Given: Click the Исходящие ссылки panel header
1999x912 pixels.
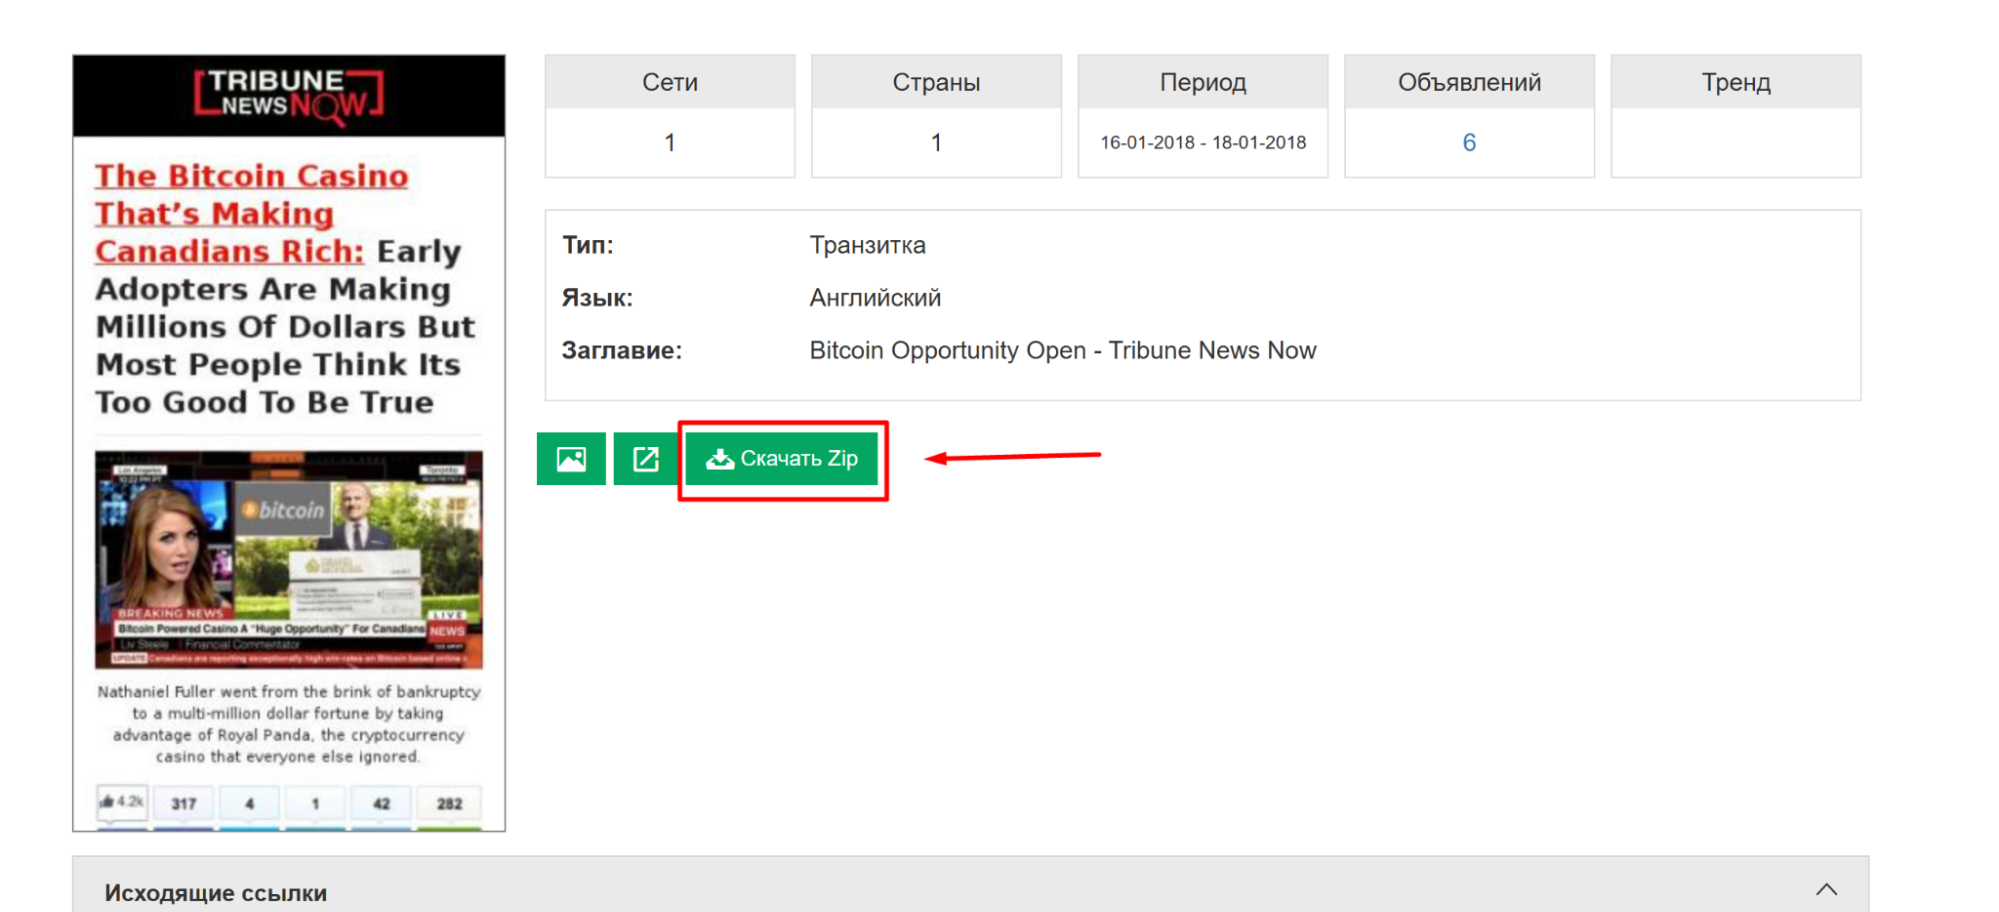Looking at the screenshot, I should click(x=970, y=885).
